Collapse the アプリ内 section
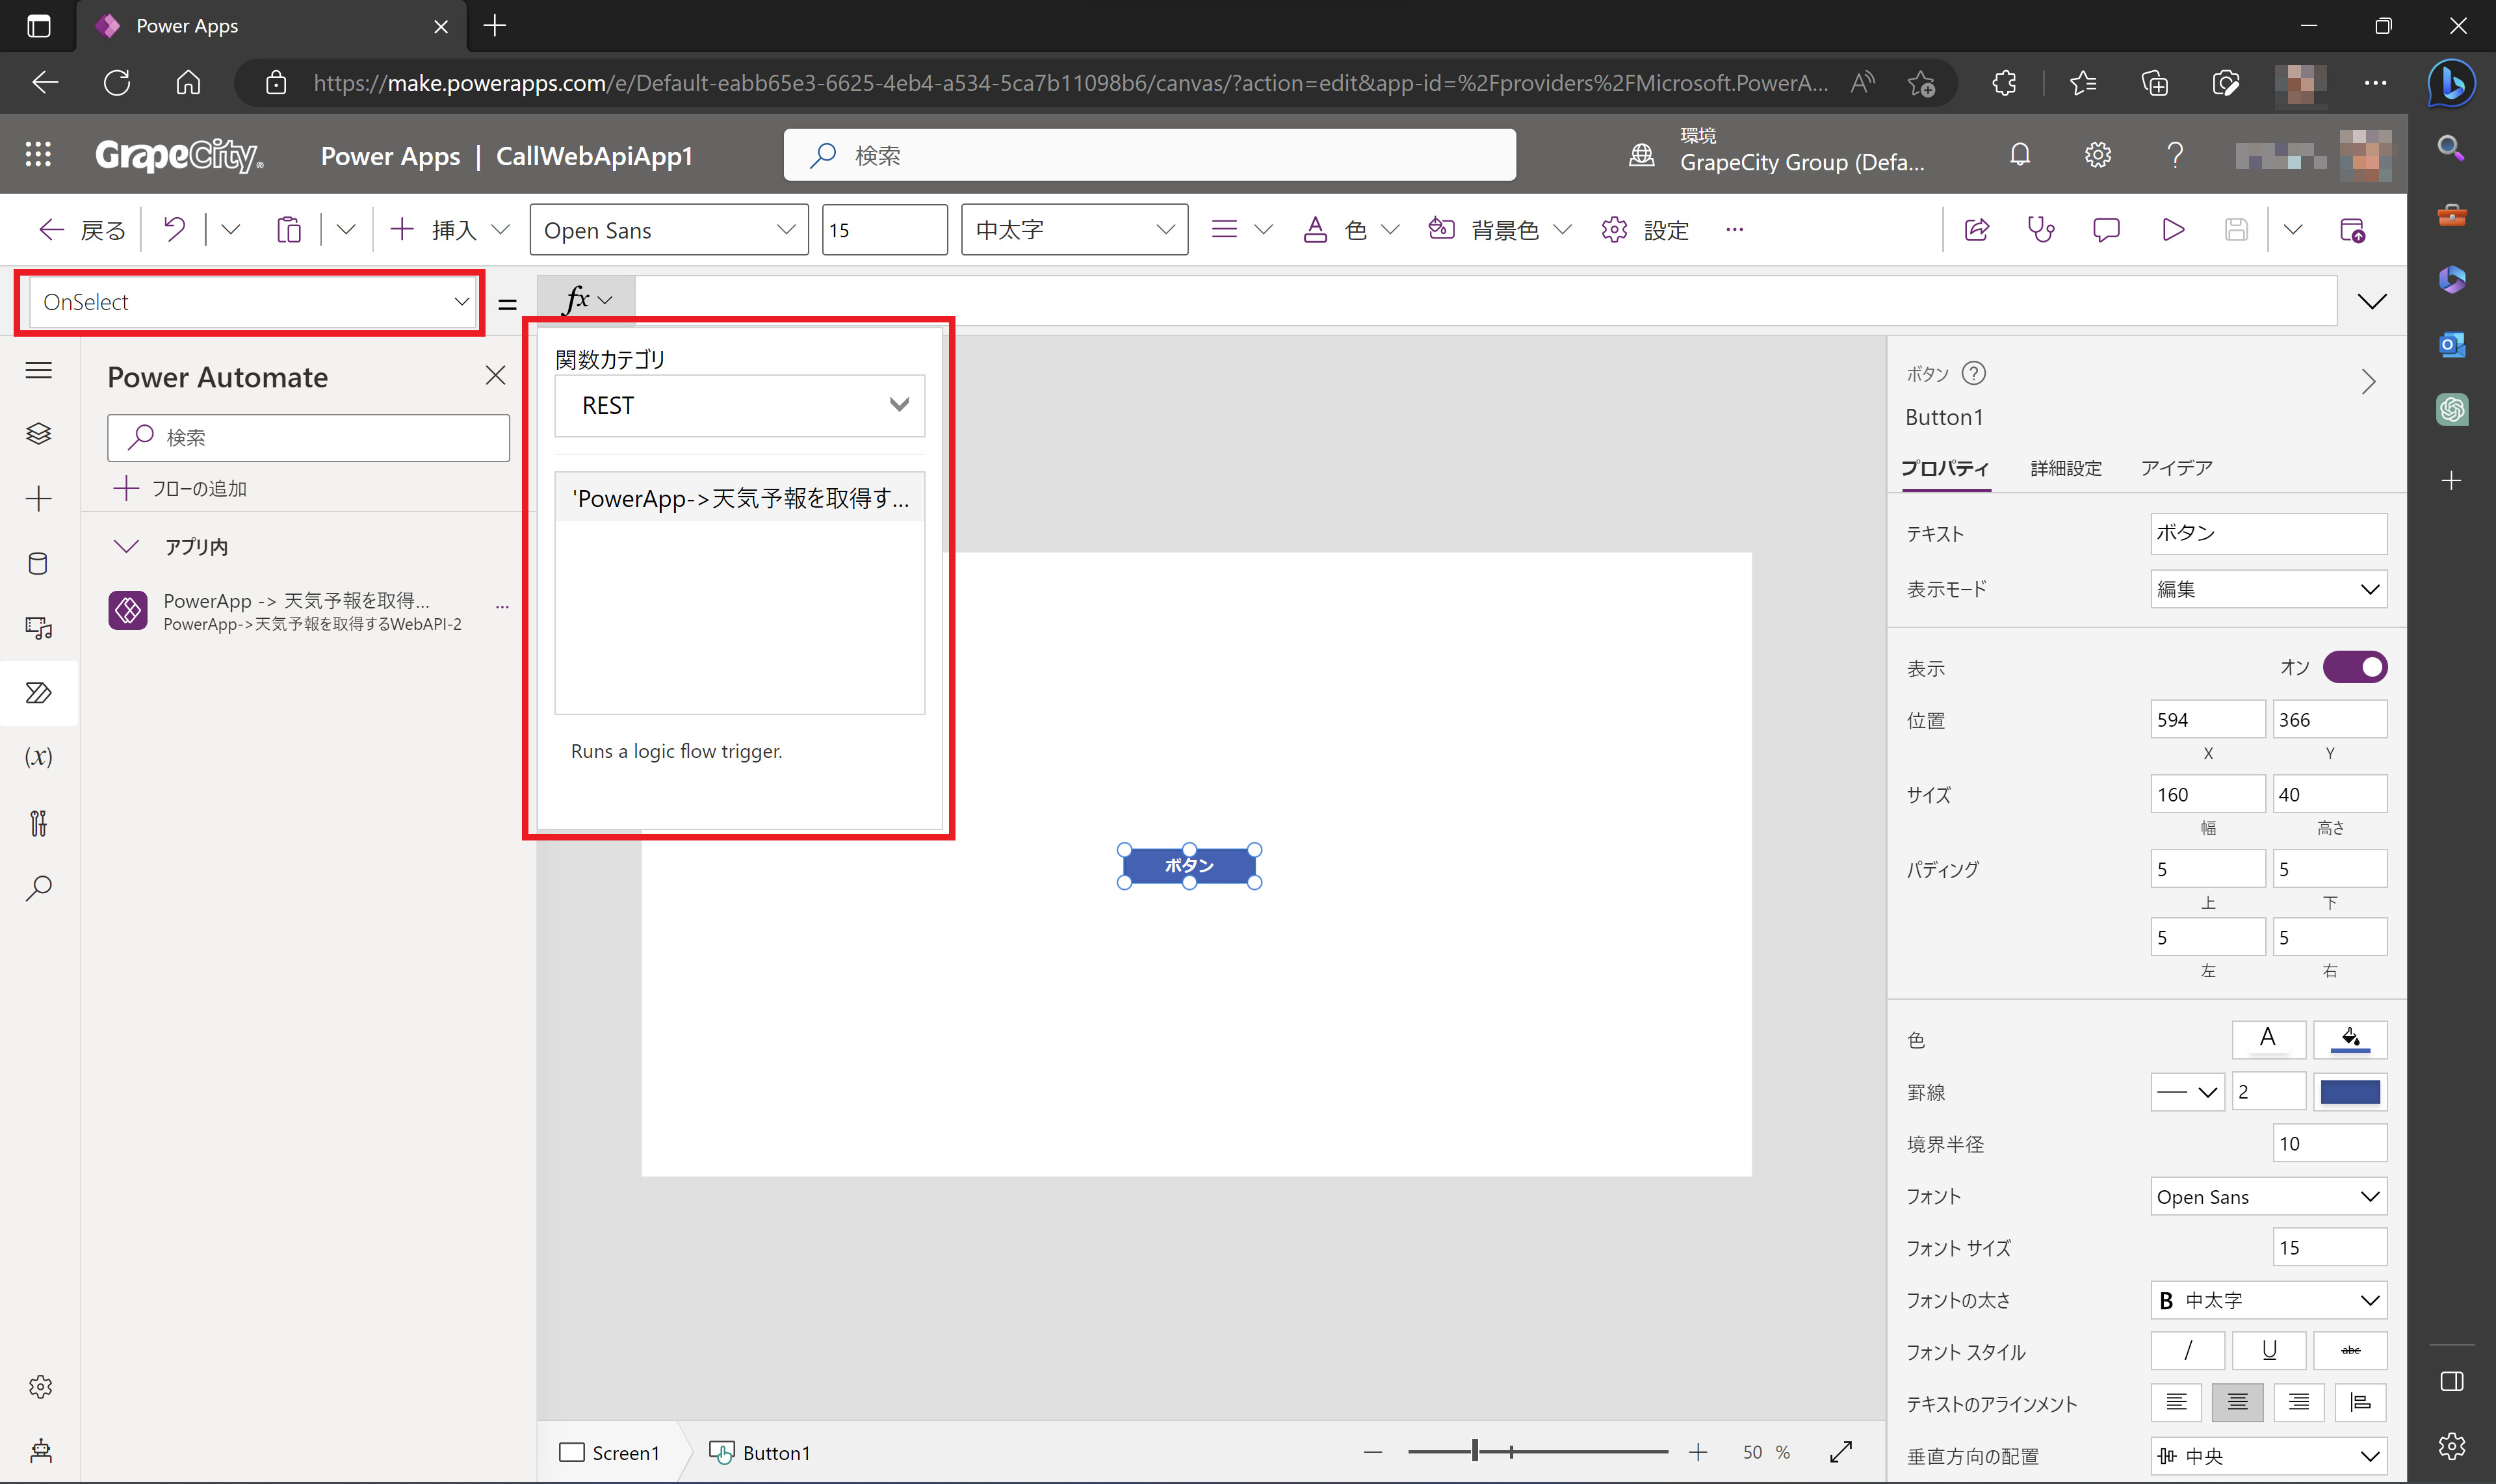Screen dimensions: 2496x1484 coord(127,546)
